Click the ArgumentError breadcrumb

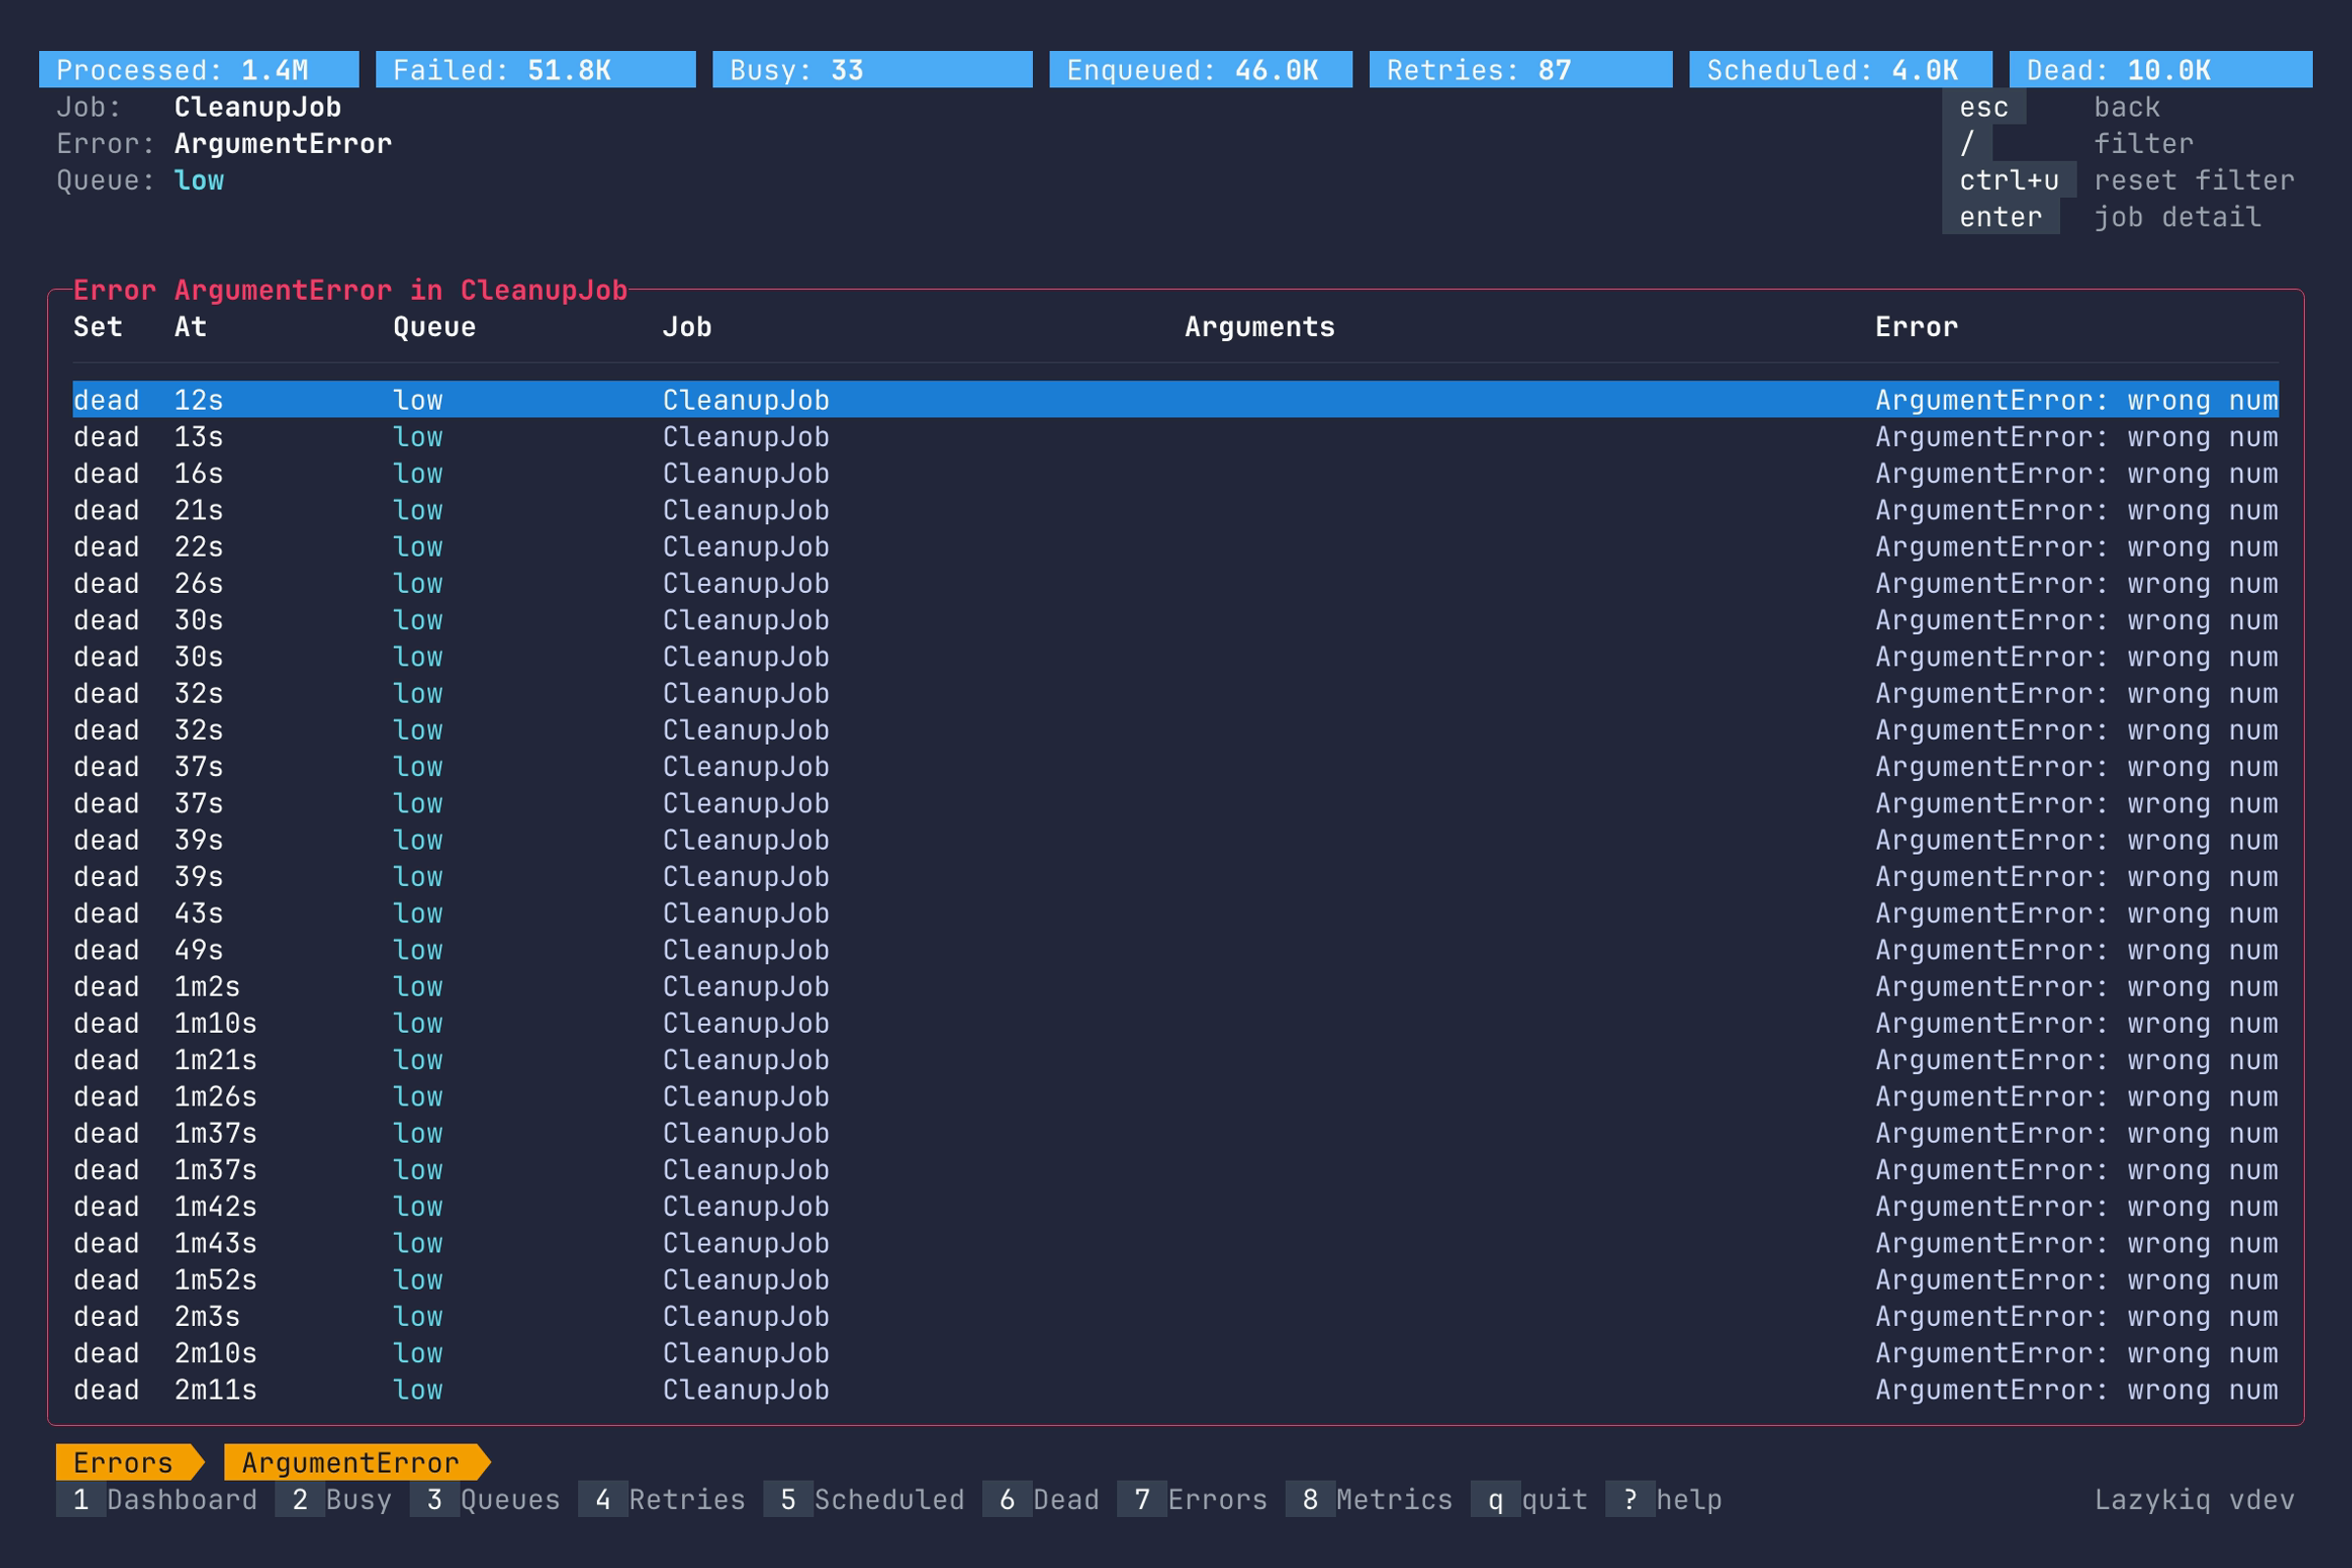(x=351, y=1463)
